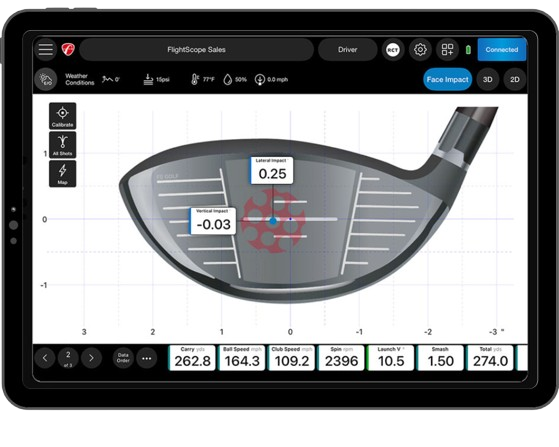Open the weather conditions E/O icon
Image resolution: width=559 pixels, height=447 pixels.
click(46, 79)
